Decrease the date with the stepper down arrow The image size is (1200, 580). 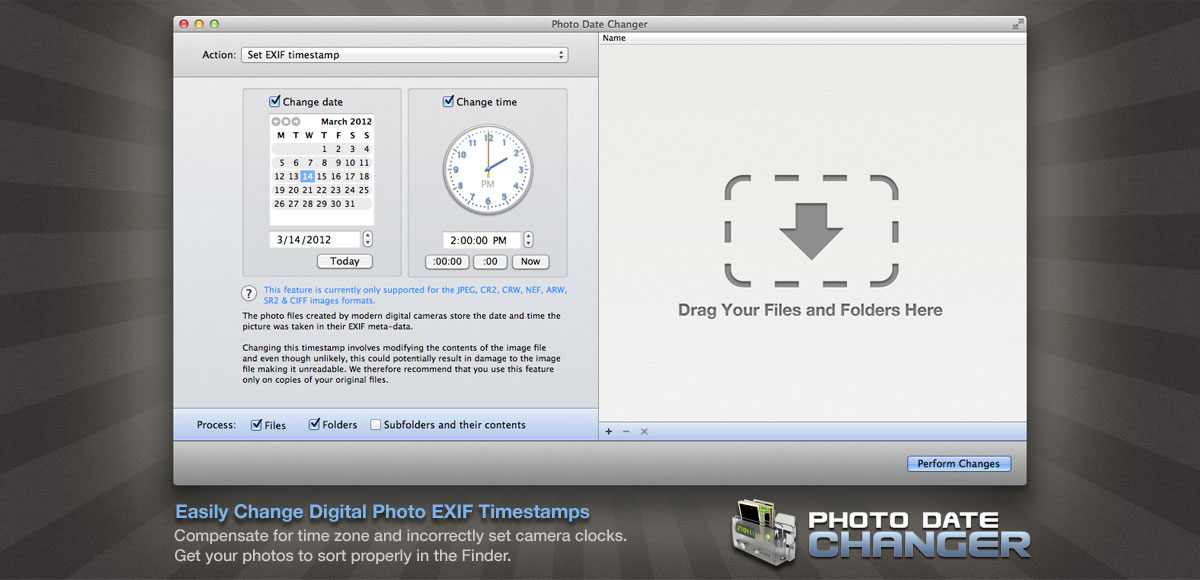click(x=368, y=243)
